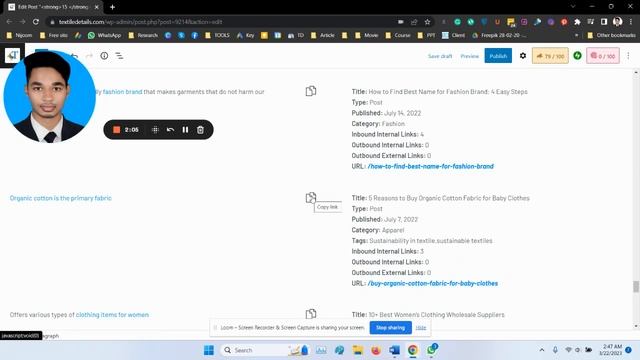Click the site logo in the editor corner
Image resolution: width=640 pixels, height=360 pixels.
coord(12,55)
